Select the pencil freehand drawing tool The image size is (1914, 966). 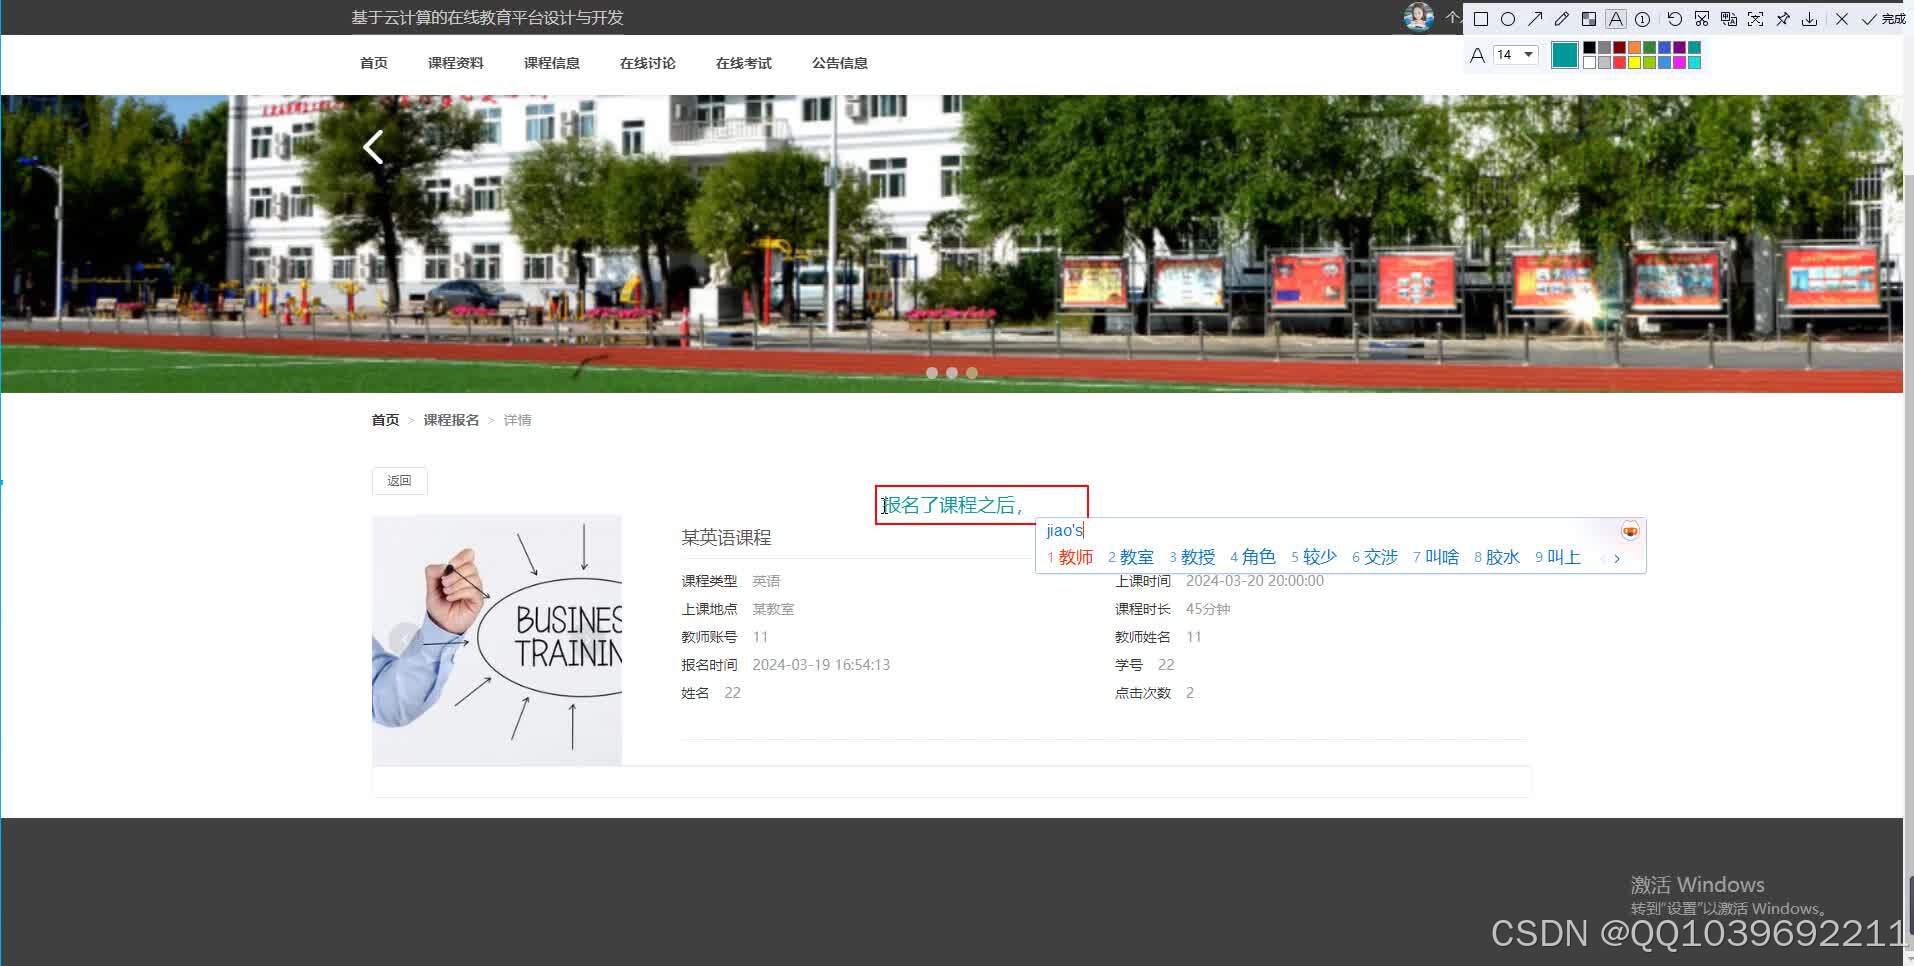[x=1561, y=19]
